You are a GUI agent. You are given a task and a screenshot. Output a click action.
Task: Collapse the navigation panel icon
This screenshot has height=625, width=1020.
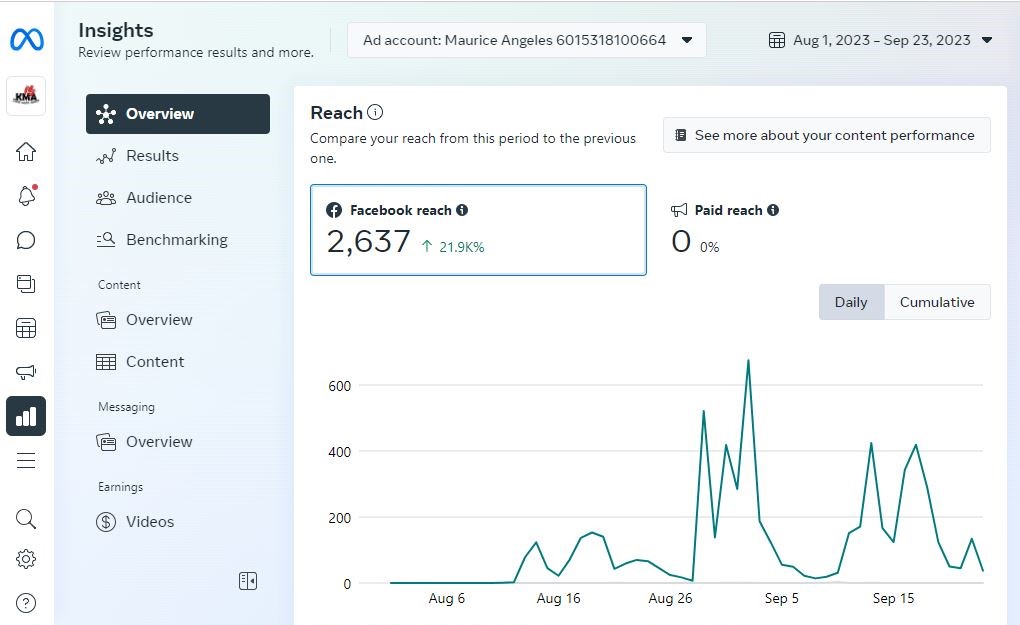point(248,581)
